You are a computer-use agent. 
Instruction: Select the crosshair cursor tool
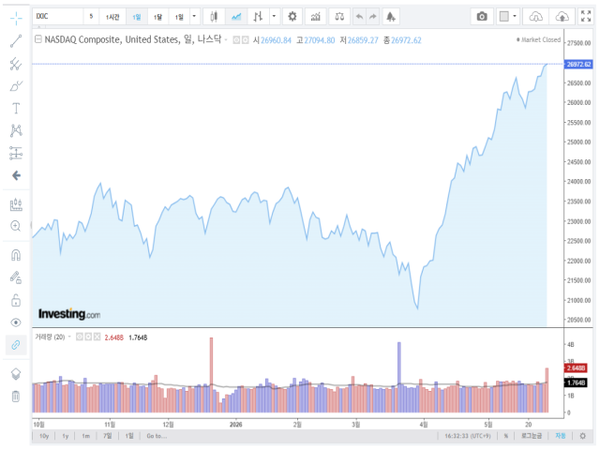tap(16, 18)
